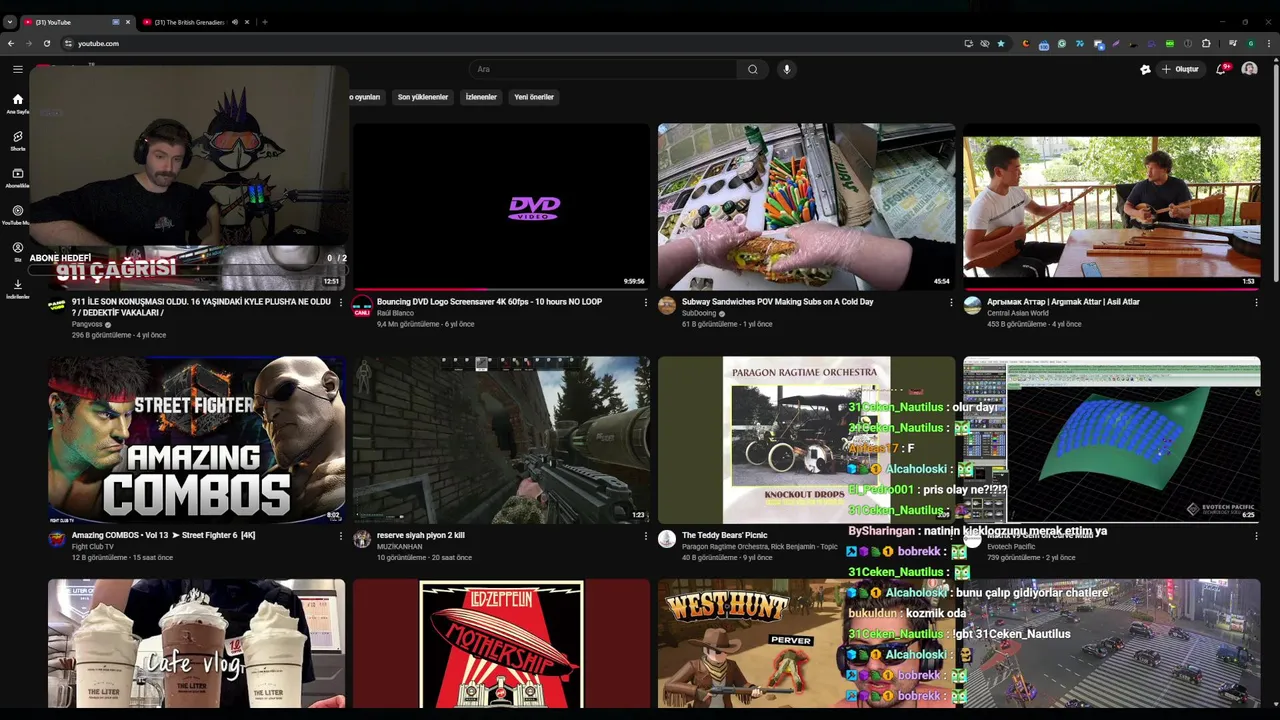Click the crossed-eye icon in address bar
1280x720 pixels.
(x=985, y=43)
